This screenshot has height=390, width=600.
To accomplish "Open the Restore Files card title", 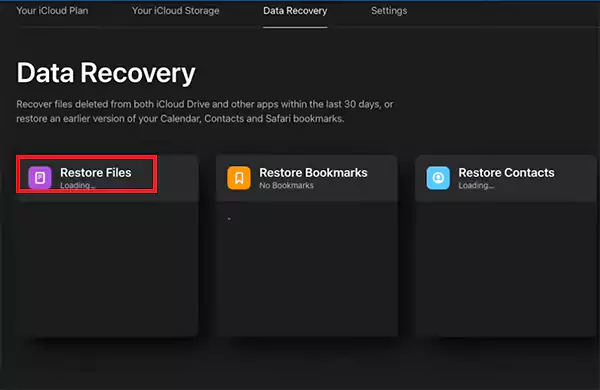I will click(96, 173).
